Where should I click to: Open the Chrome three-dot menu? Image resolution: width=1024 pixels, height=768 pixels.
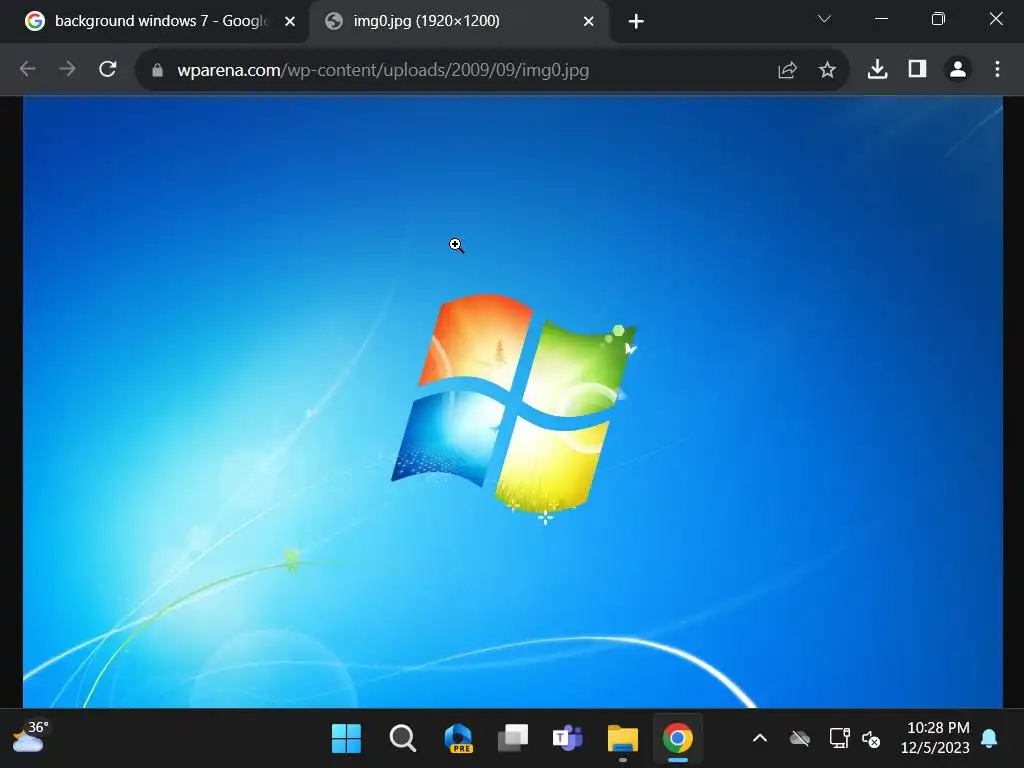997,69
